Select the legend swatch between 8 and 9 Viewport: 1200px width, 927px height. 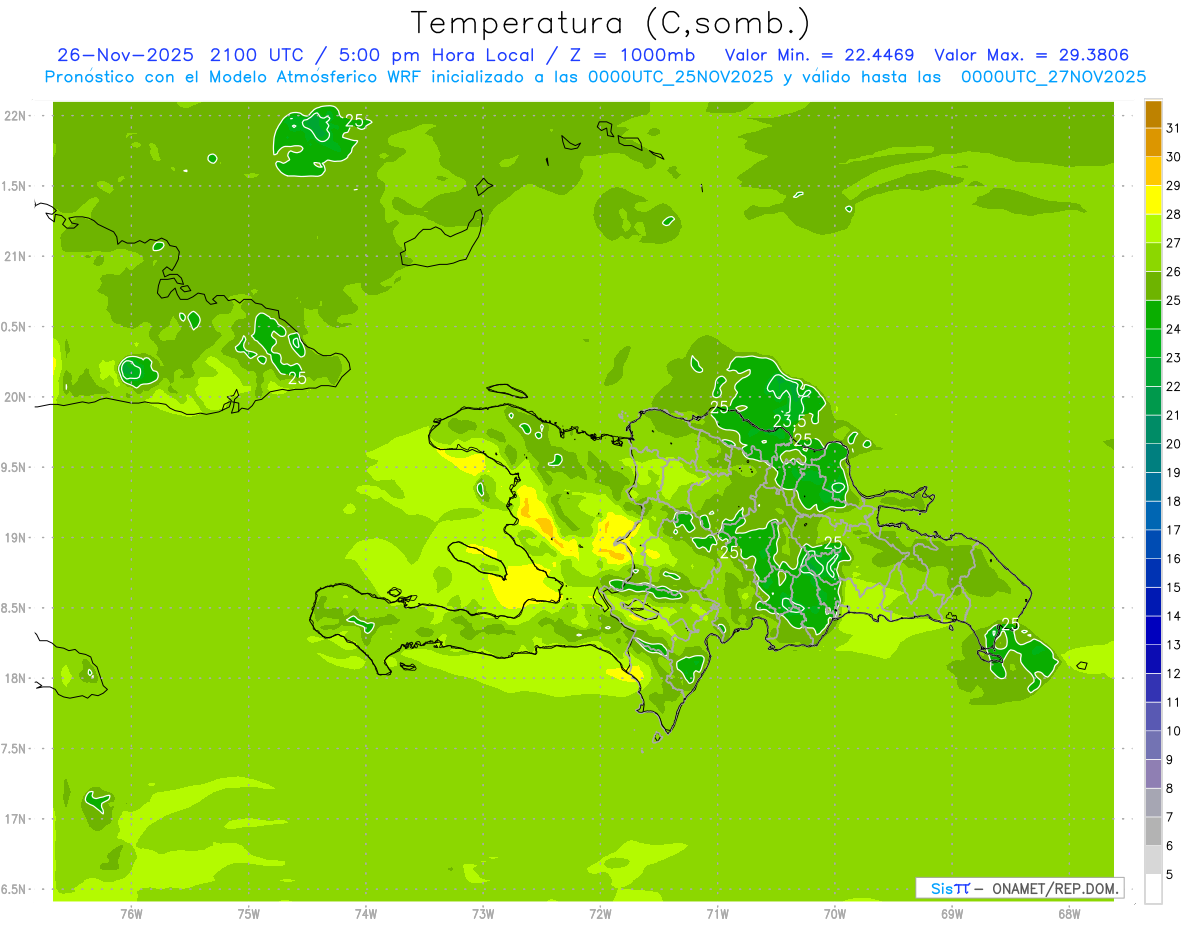(1153, 774)
